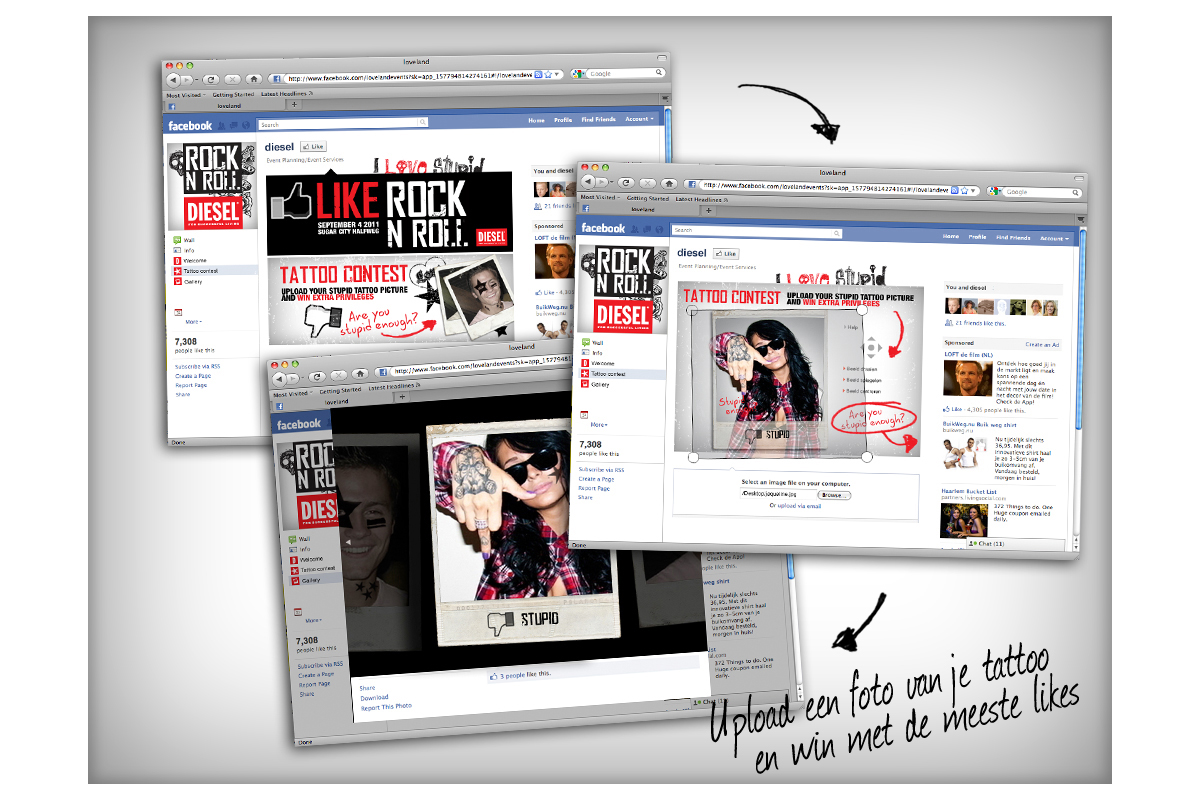This screenshot has height=799, width=1200.
Task: Expand More in right window's page sidebar
Action: tap(601, 425)
